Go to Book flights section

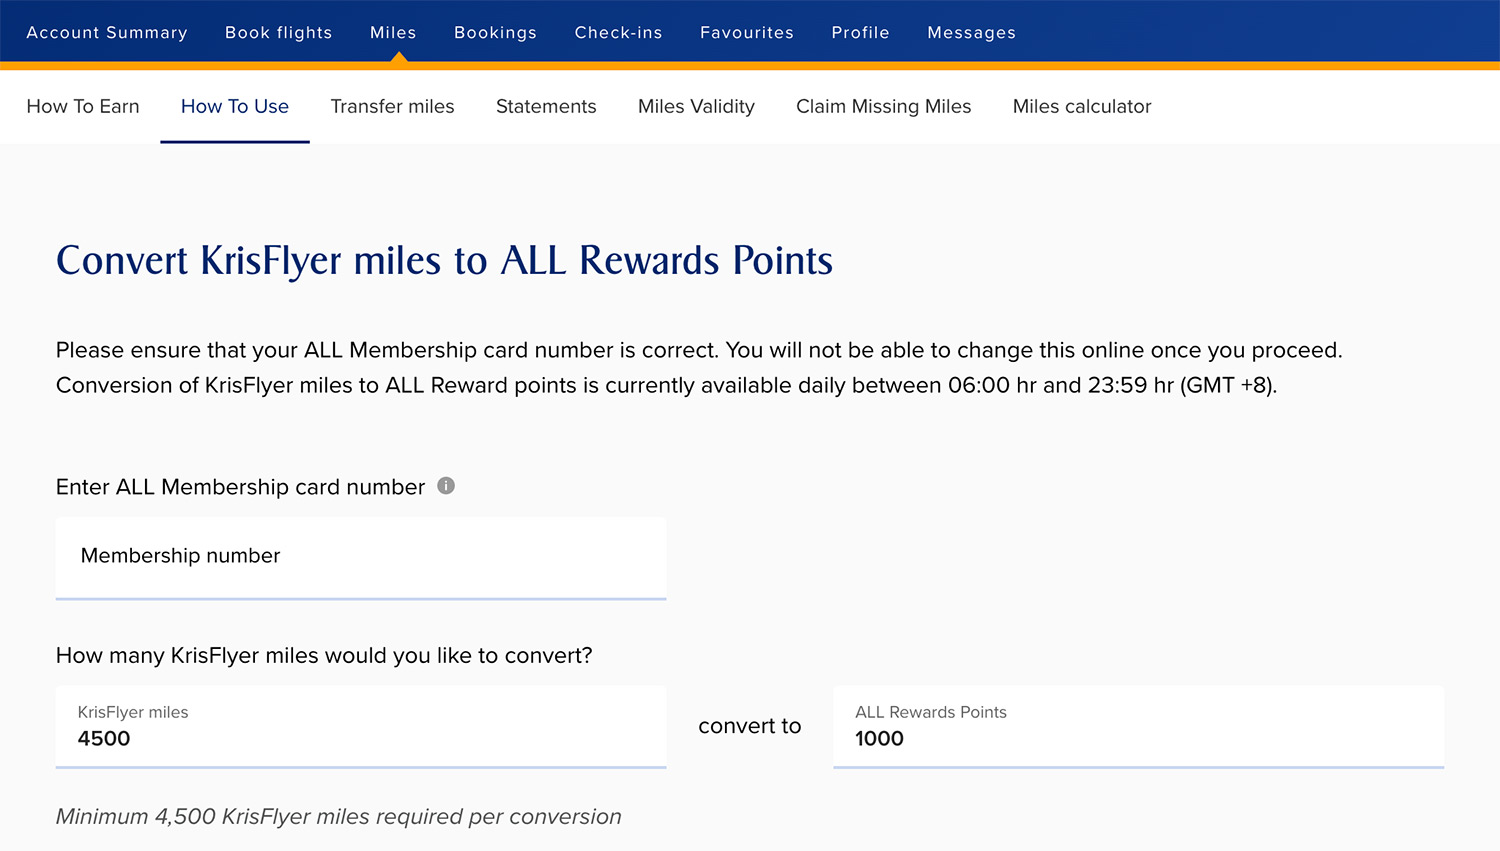[278, 32]
